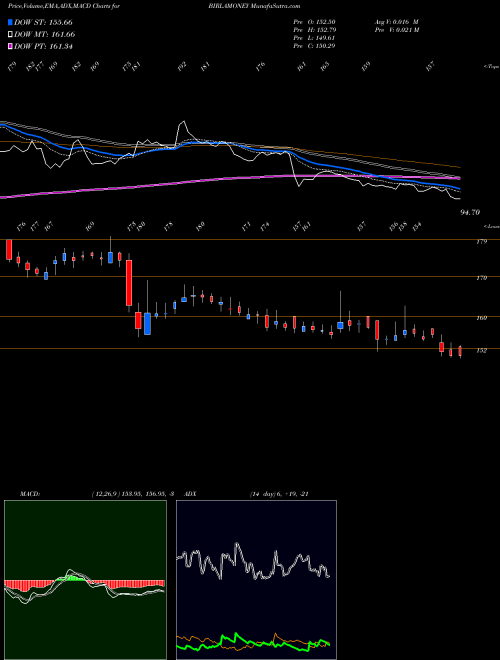The height and width of the screenshot is (660, 500).
Task: Click the ADX panel title
Action: coord(190,494)
